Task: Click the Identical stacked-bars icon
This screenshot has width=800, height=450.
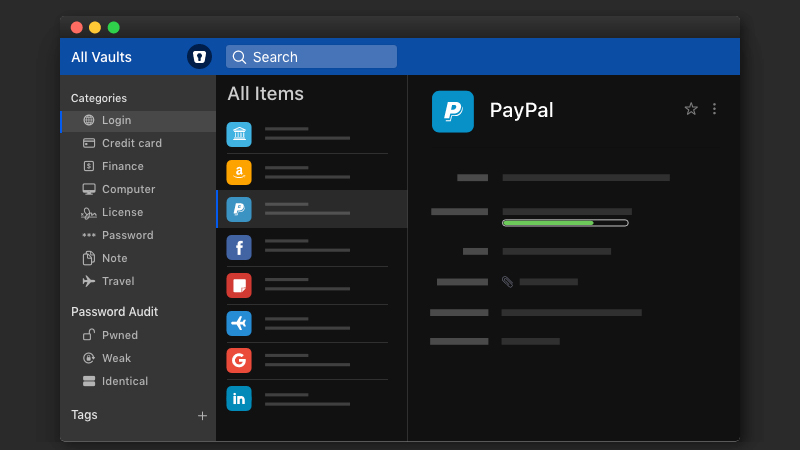Action: click(x=89, y=381)
